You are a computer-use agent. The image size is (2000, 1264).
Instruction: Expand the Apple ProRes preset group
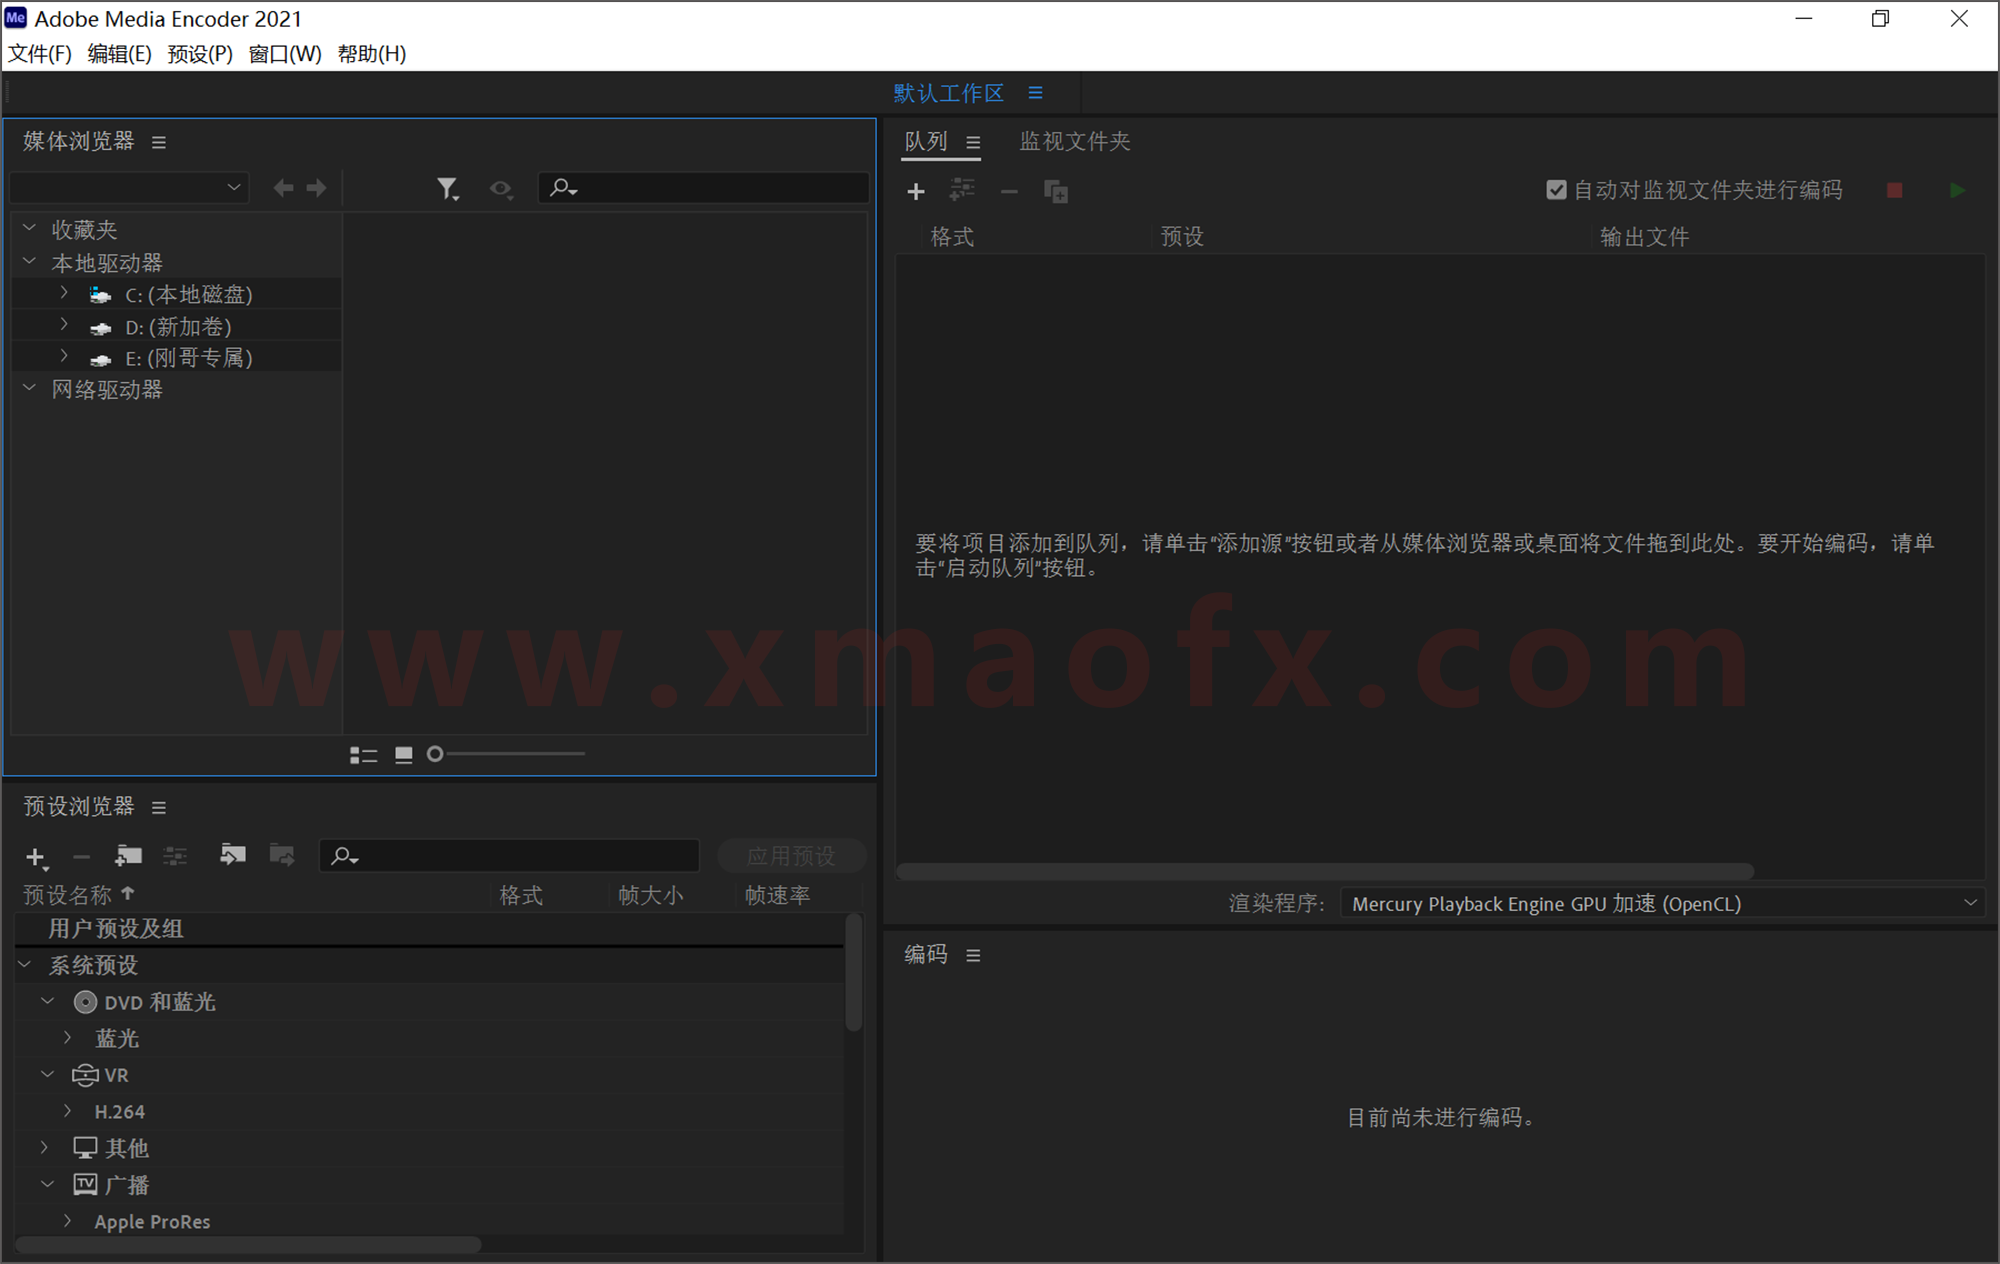[x=67, y=1221]
